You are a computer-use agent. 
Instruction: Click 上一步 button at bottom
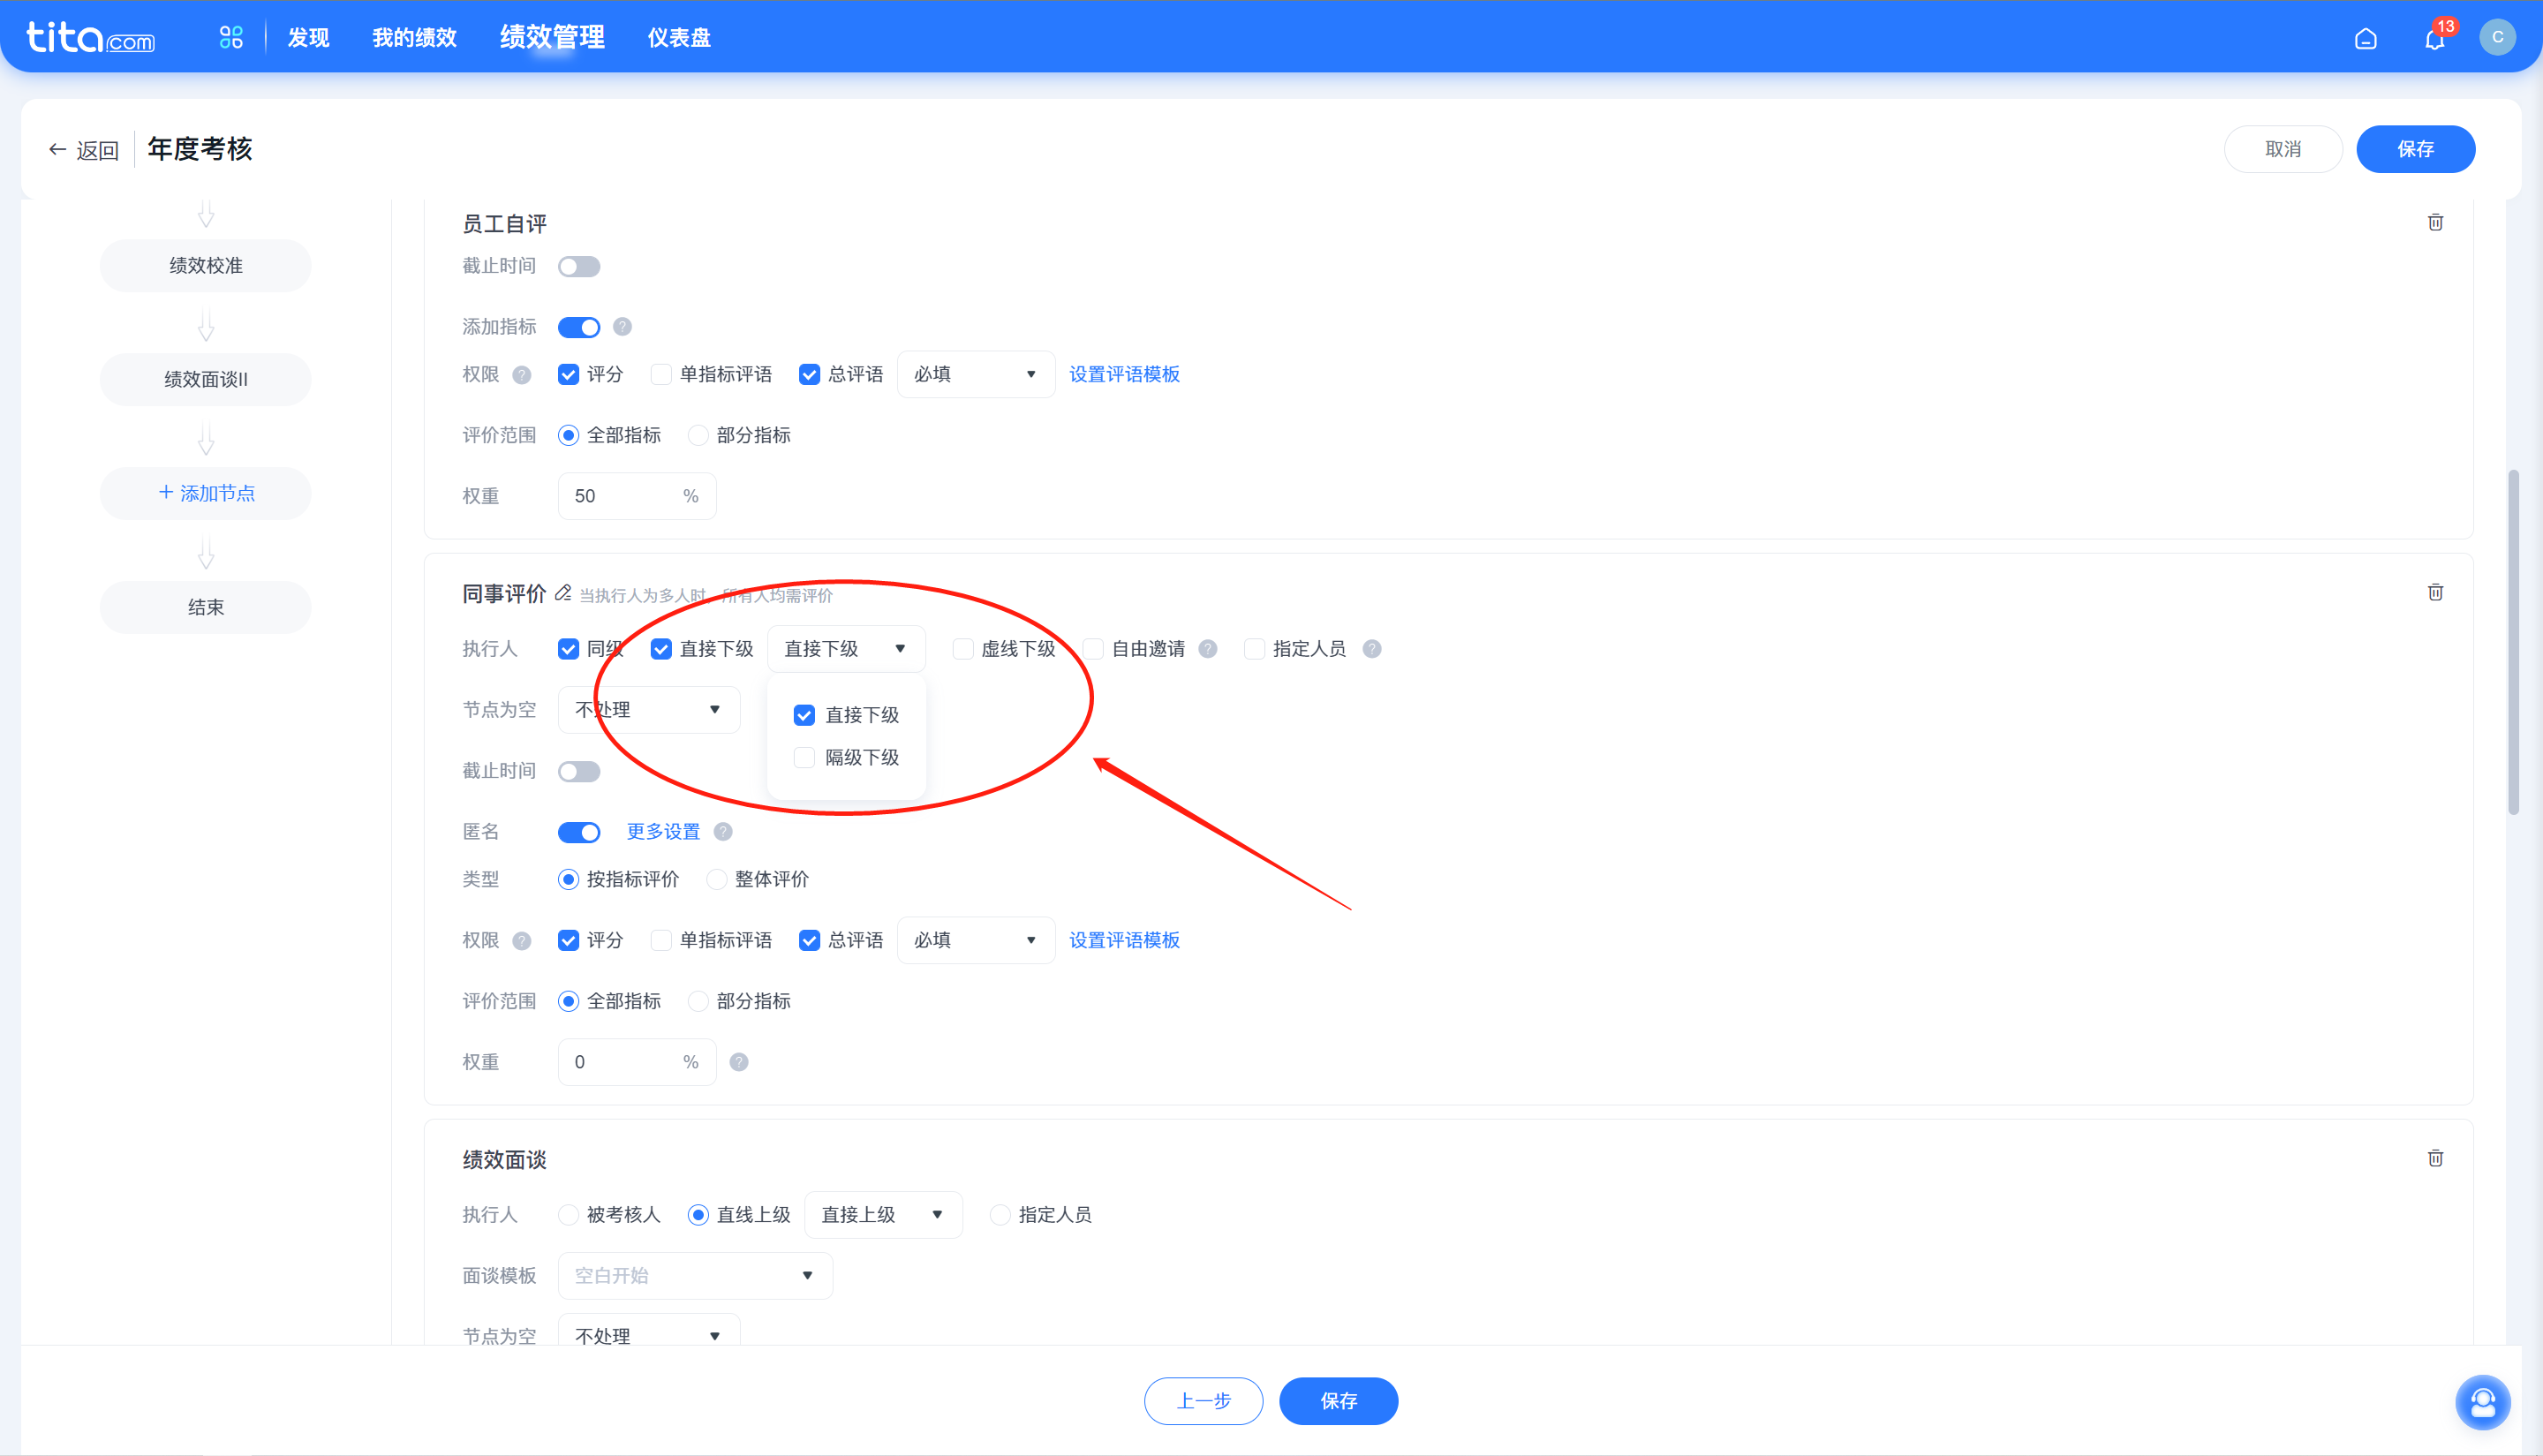1203,1402
